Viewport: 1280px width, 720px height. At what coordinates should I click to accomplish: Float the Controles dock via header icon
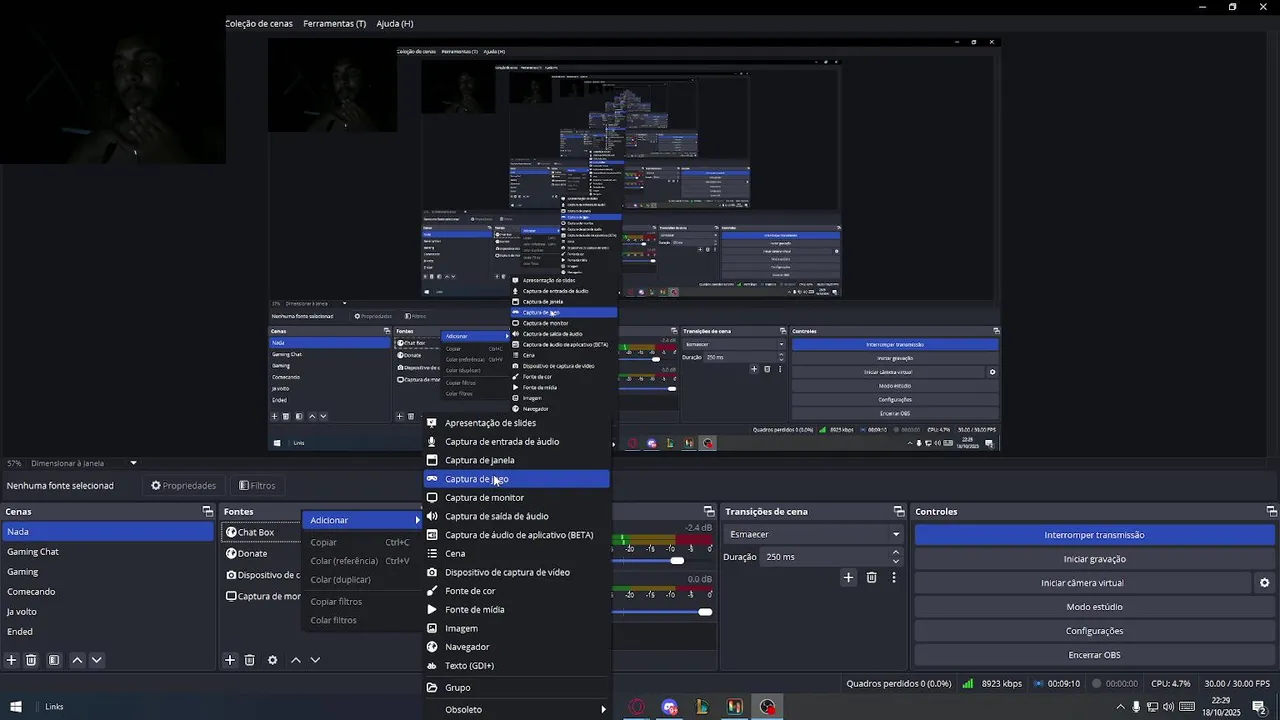click(x=1271, y=512)
